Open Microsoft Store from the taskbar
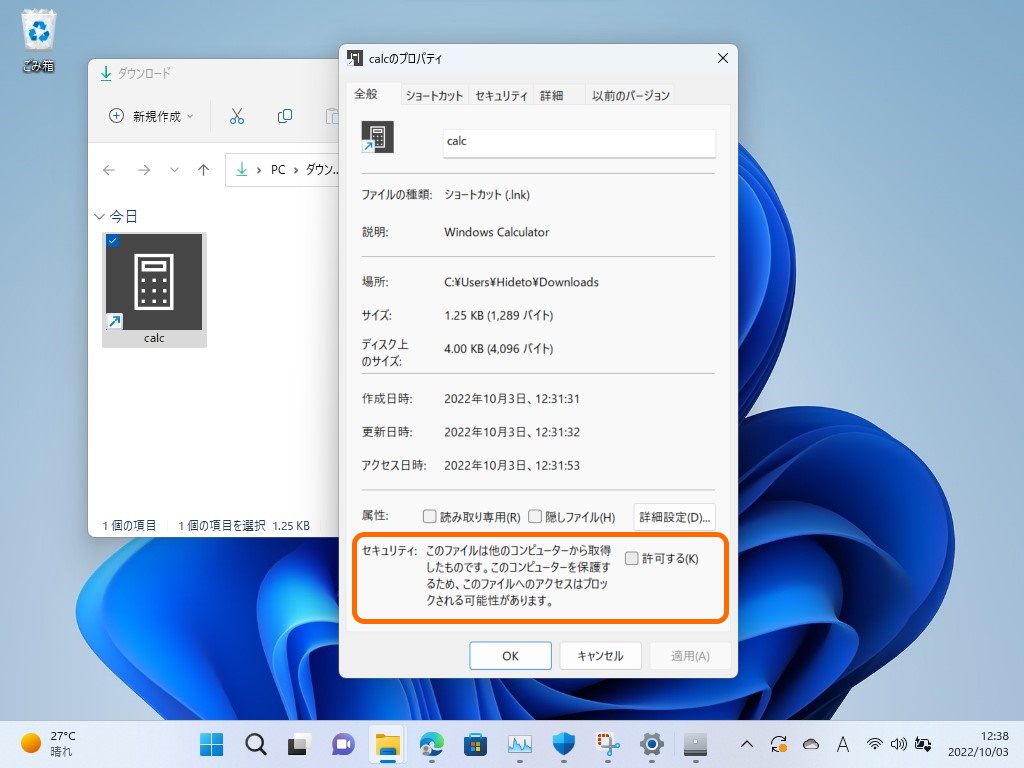The width and height of the screenshot is (1024, 768). (474, 744)
